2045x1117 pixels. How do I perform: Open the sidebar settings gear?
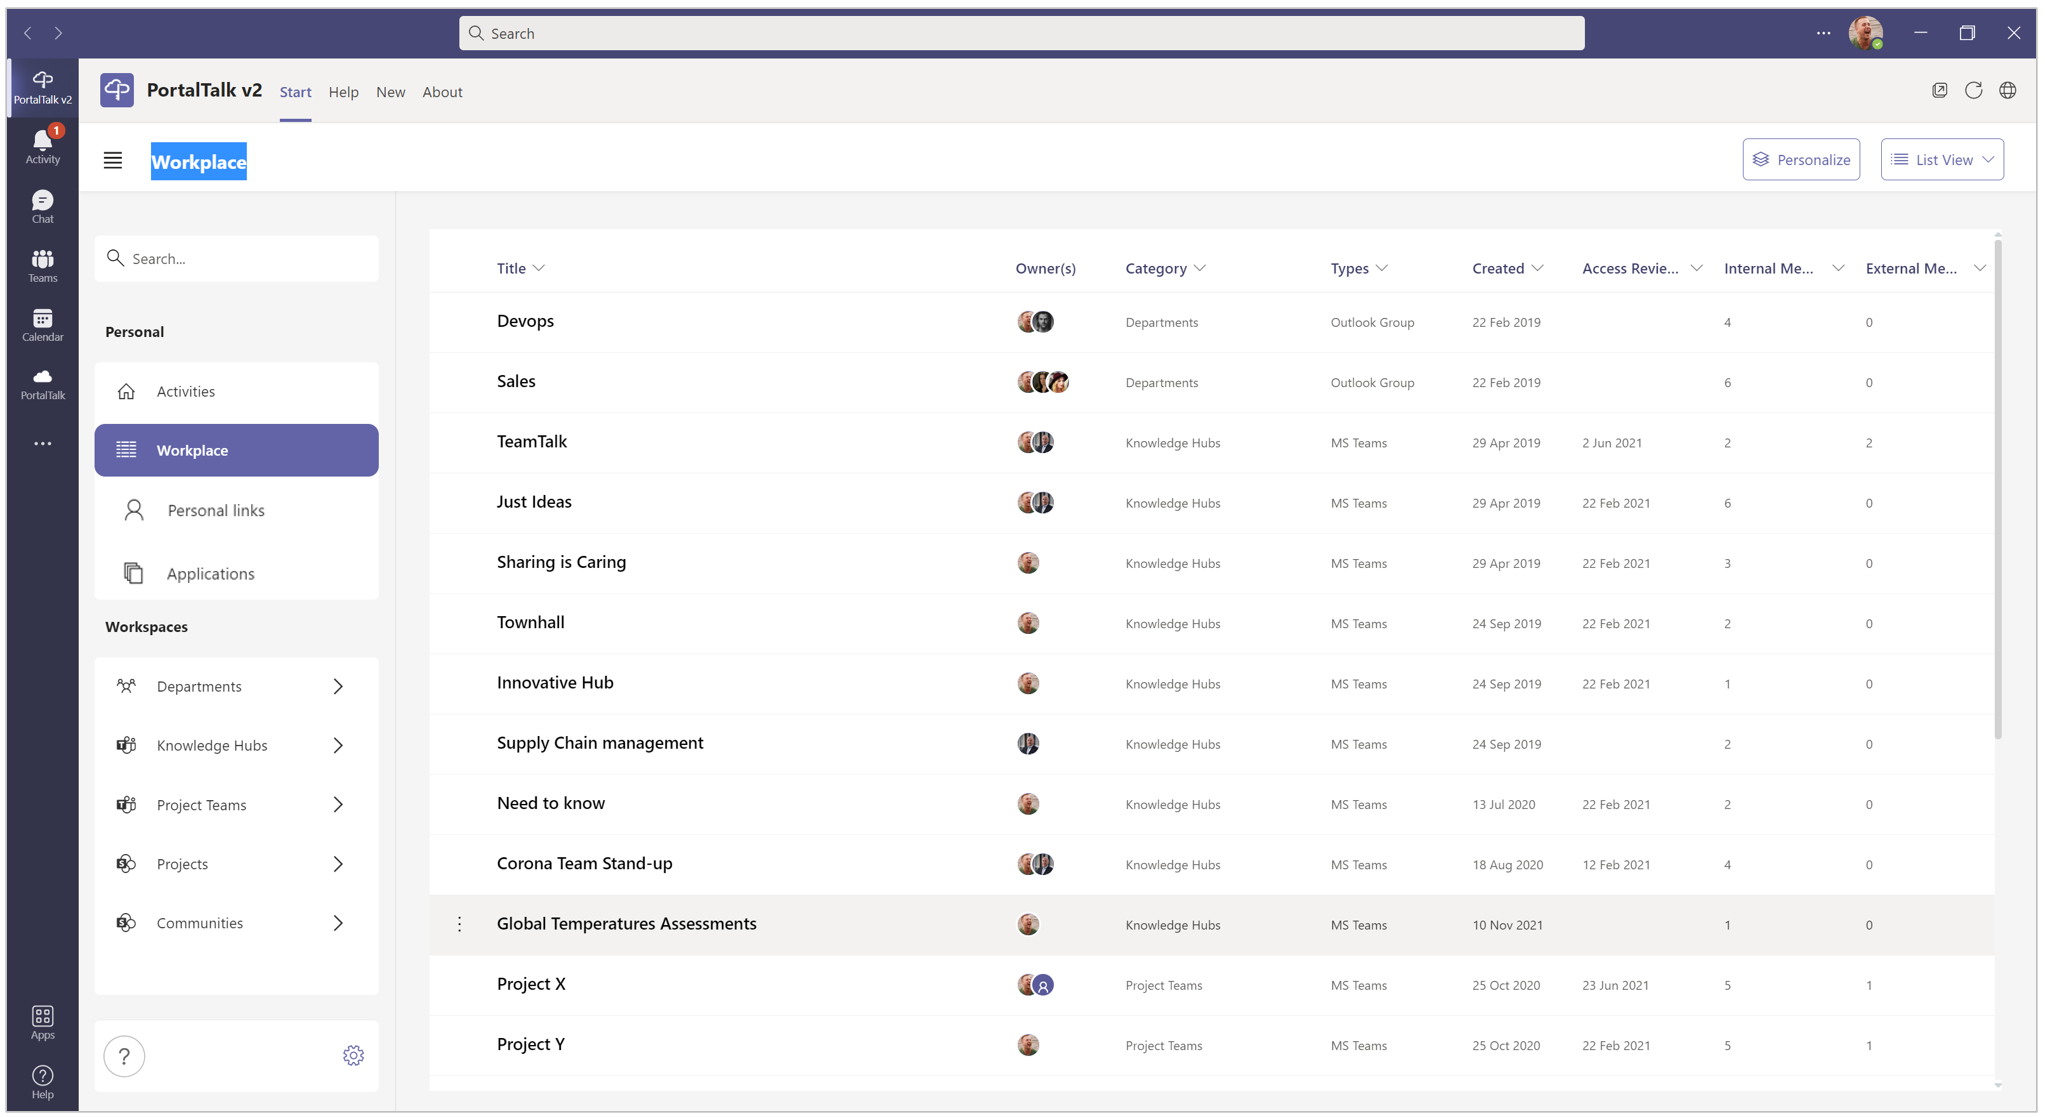pos(353,1055)
